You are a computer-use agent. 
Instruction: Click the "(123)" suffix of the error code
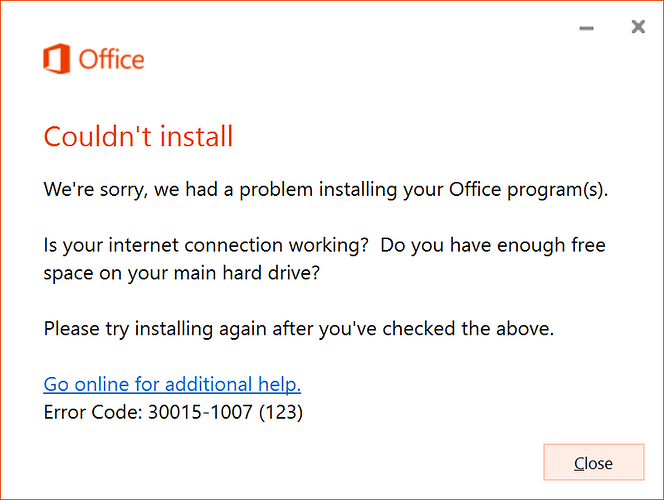(x=284, y=410)
